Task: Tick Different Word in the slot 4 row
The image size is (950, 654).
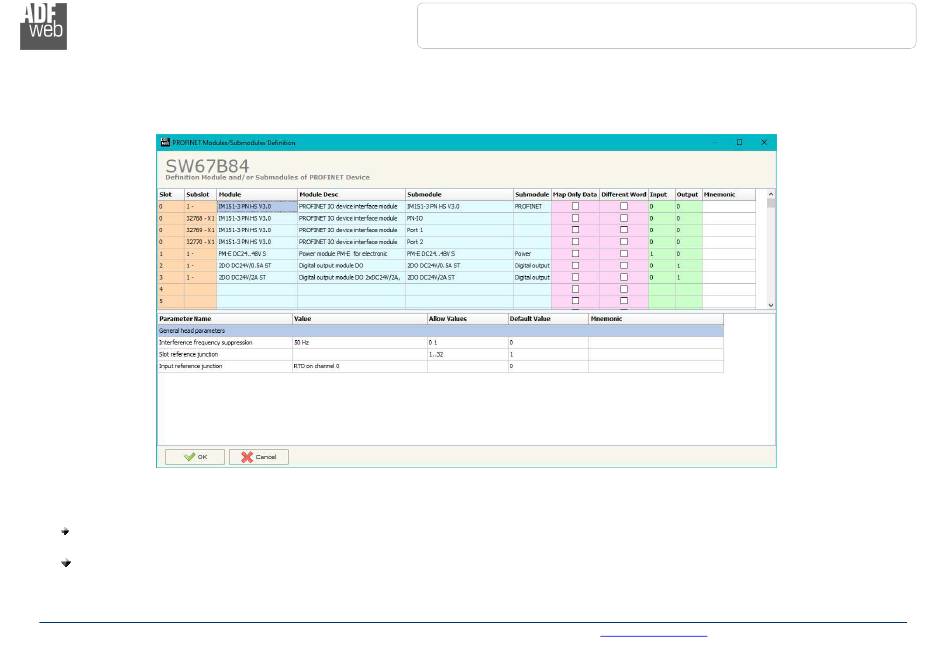Action: 623,289
